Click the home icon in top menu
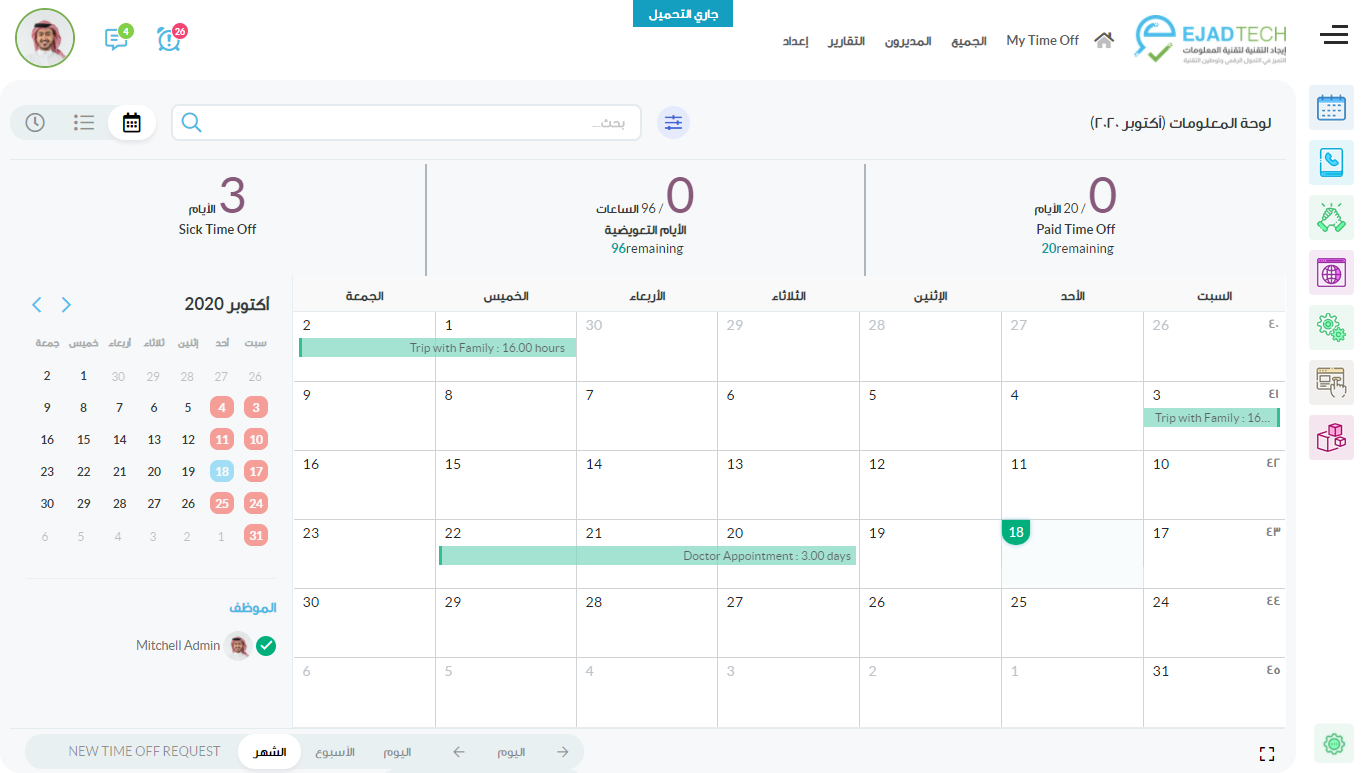 click(1104, 40)
